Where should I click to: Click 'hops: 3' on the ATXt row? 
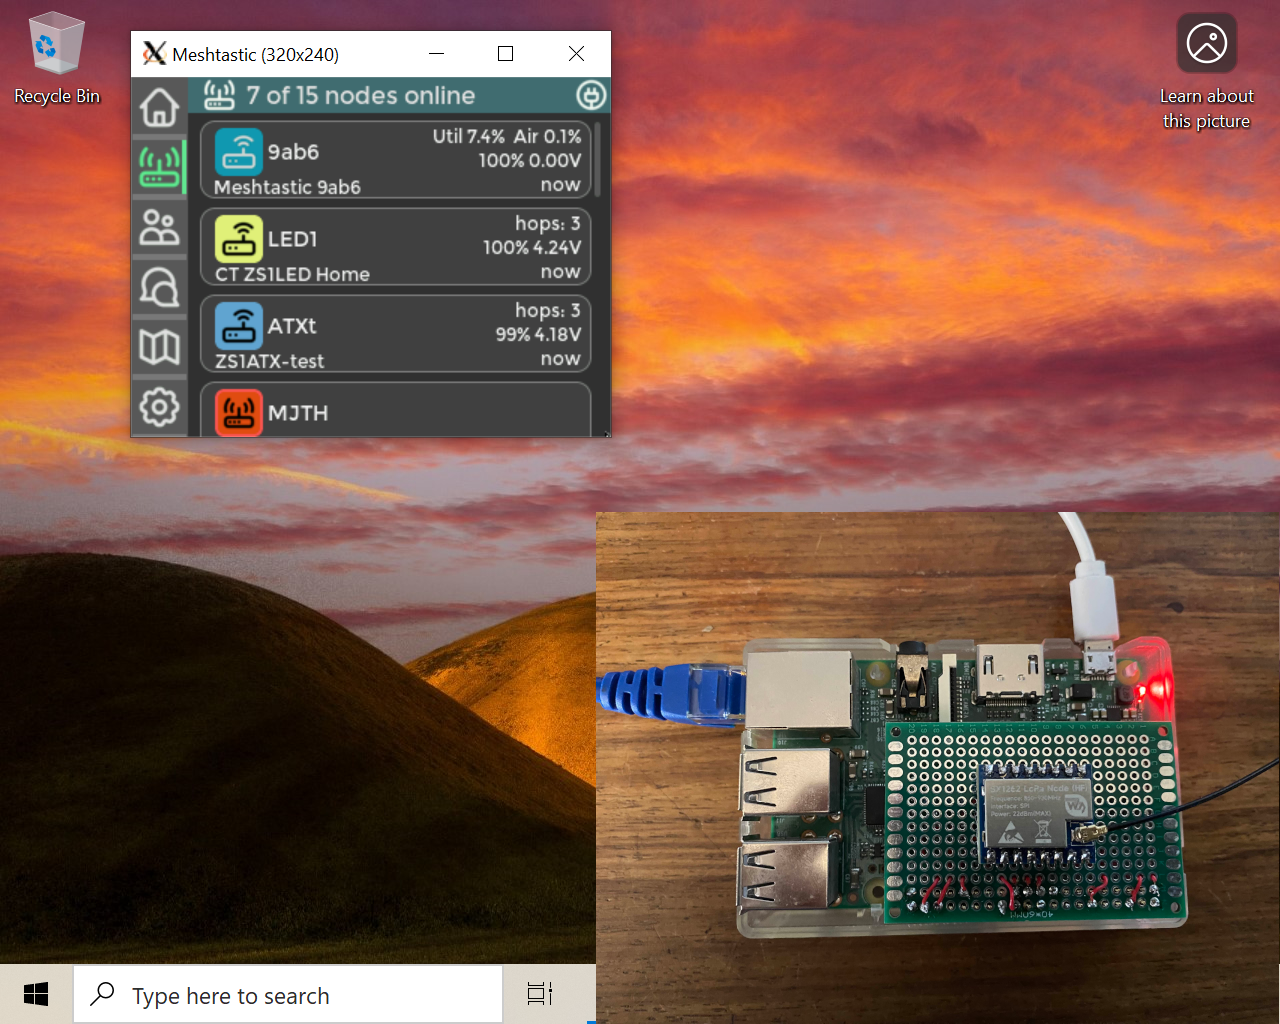547,310
